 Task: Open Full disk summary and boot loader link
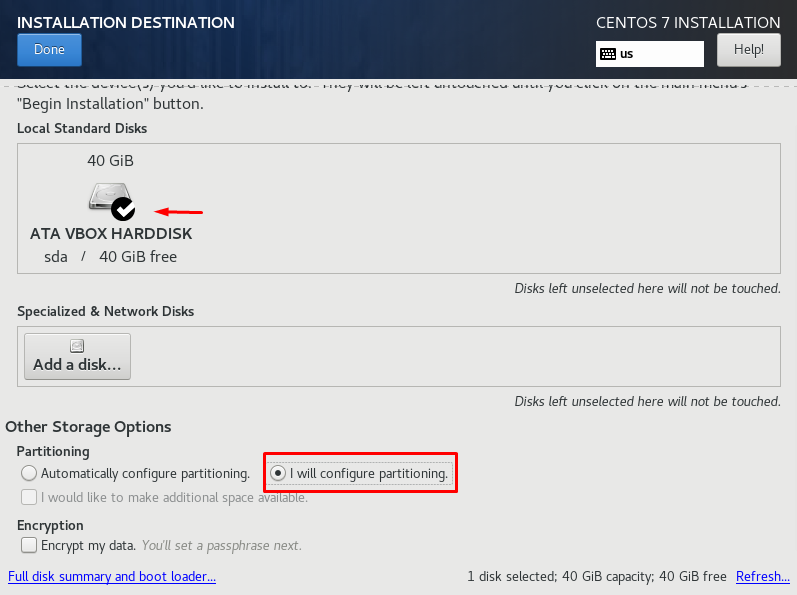click(112, 576)
